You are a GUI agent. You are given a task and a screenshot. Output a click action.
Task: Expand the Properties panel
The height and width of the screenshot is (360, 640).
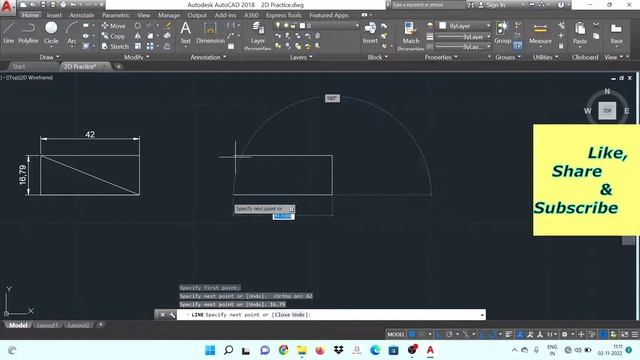click(441, 57)
